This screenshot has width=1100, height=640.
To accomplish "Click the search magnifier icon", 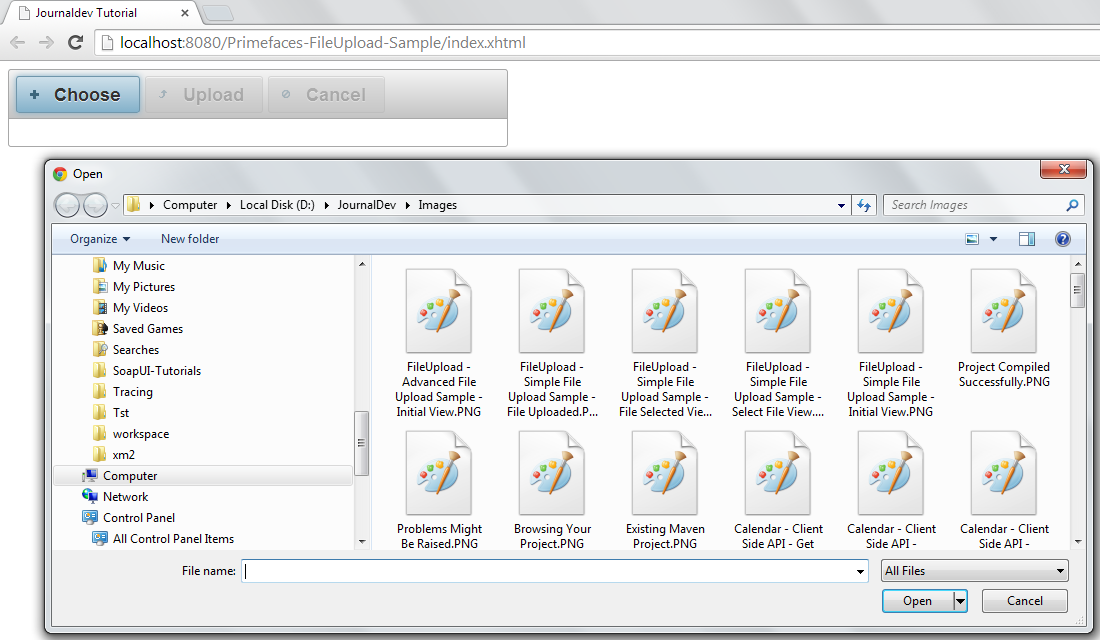I will (x=1072, y=205).
